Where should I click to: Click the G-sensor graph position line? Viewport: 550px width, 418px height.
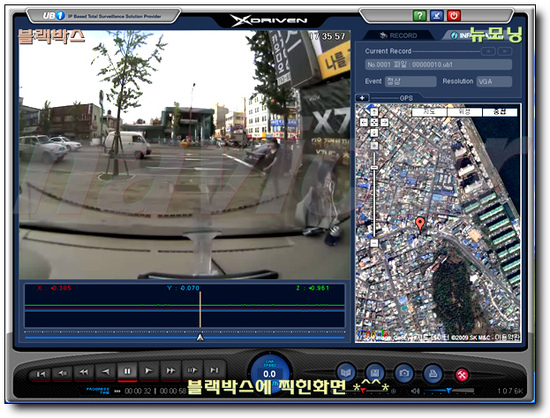[x=200, y=309]
